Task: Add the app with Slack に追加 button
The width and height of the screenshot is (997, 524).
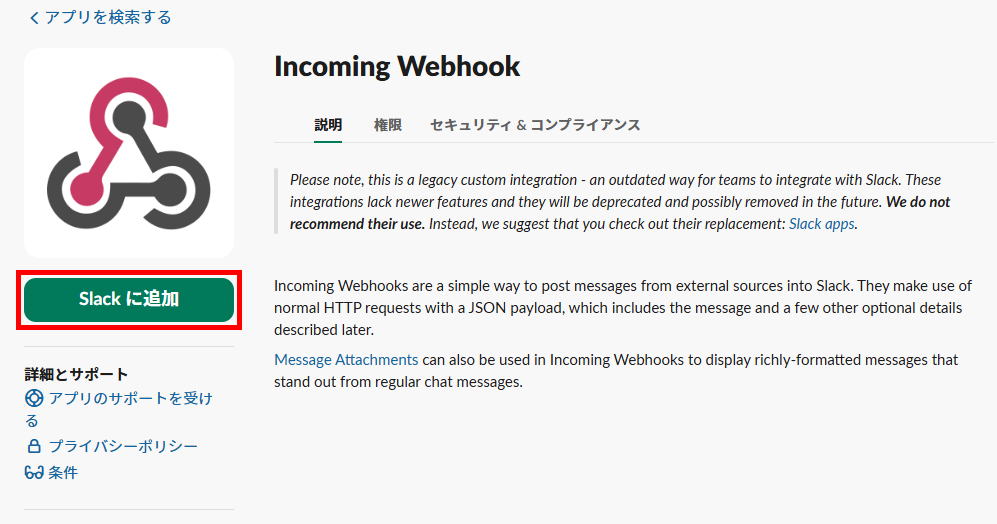Action: [x=129, y=299]
